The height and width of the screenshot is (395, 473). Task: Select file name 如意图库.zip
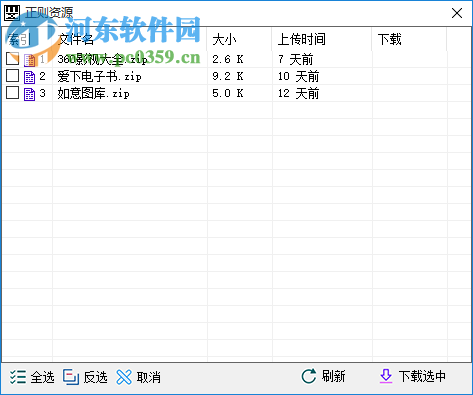coord(93,93)
